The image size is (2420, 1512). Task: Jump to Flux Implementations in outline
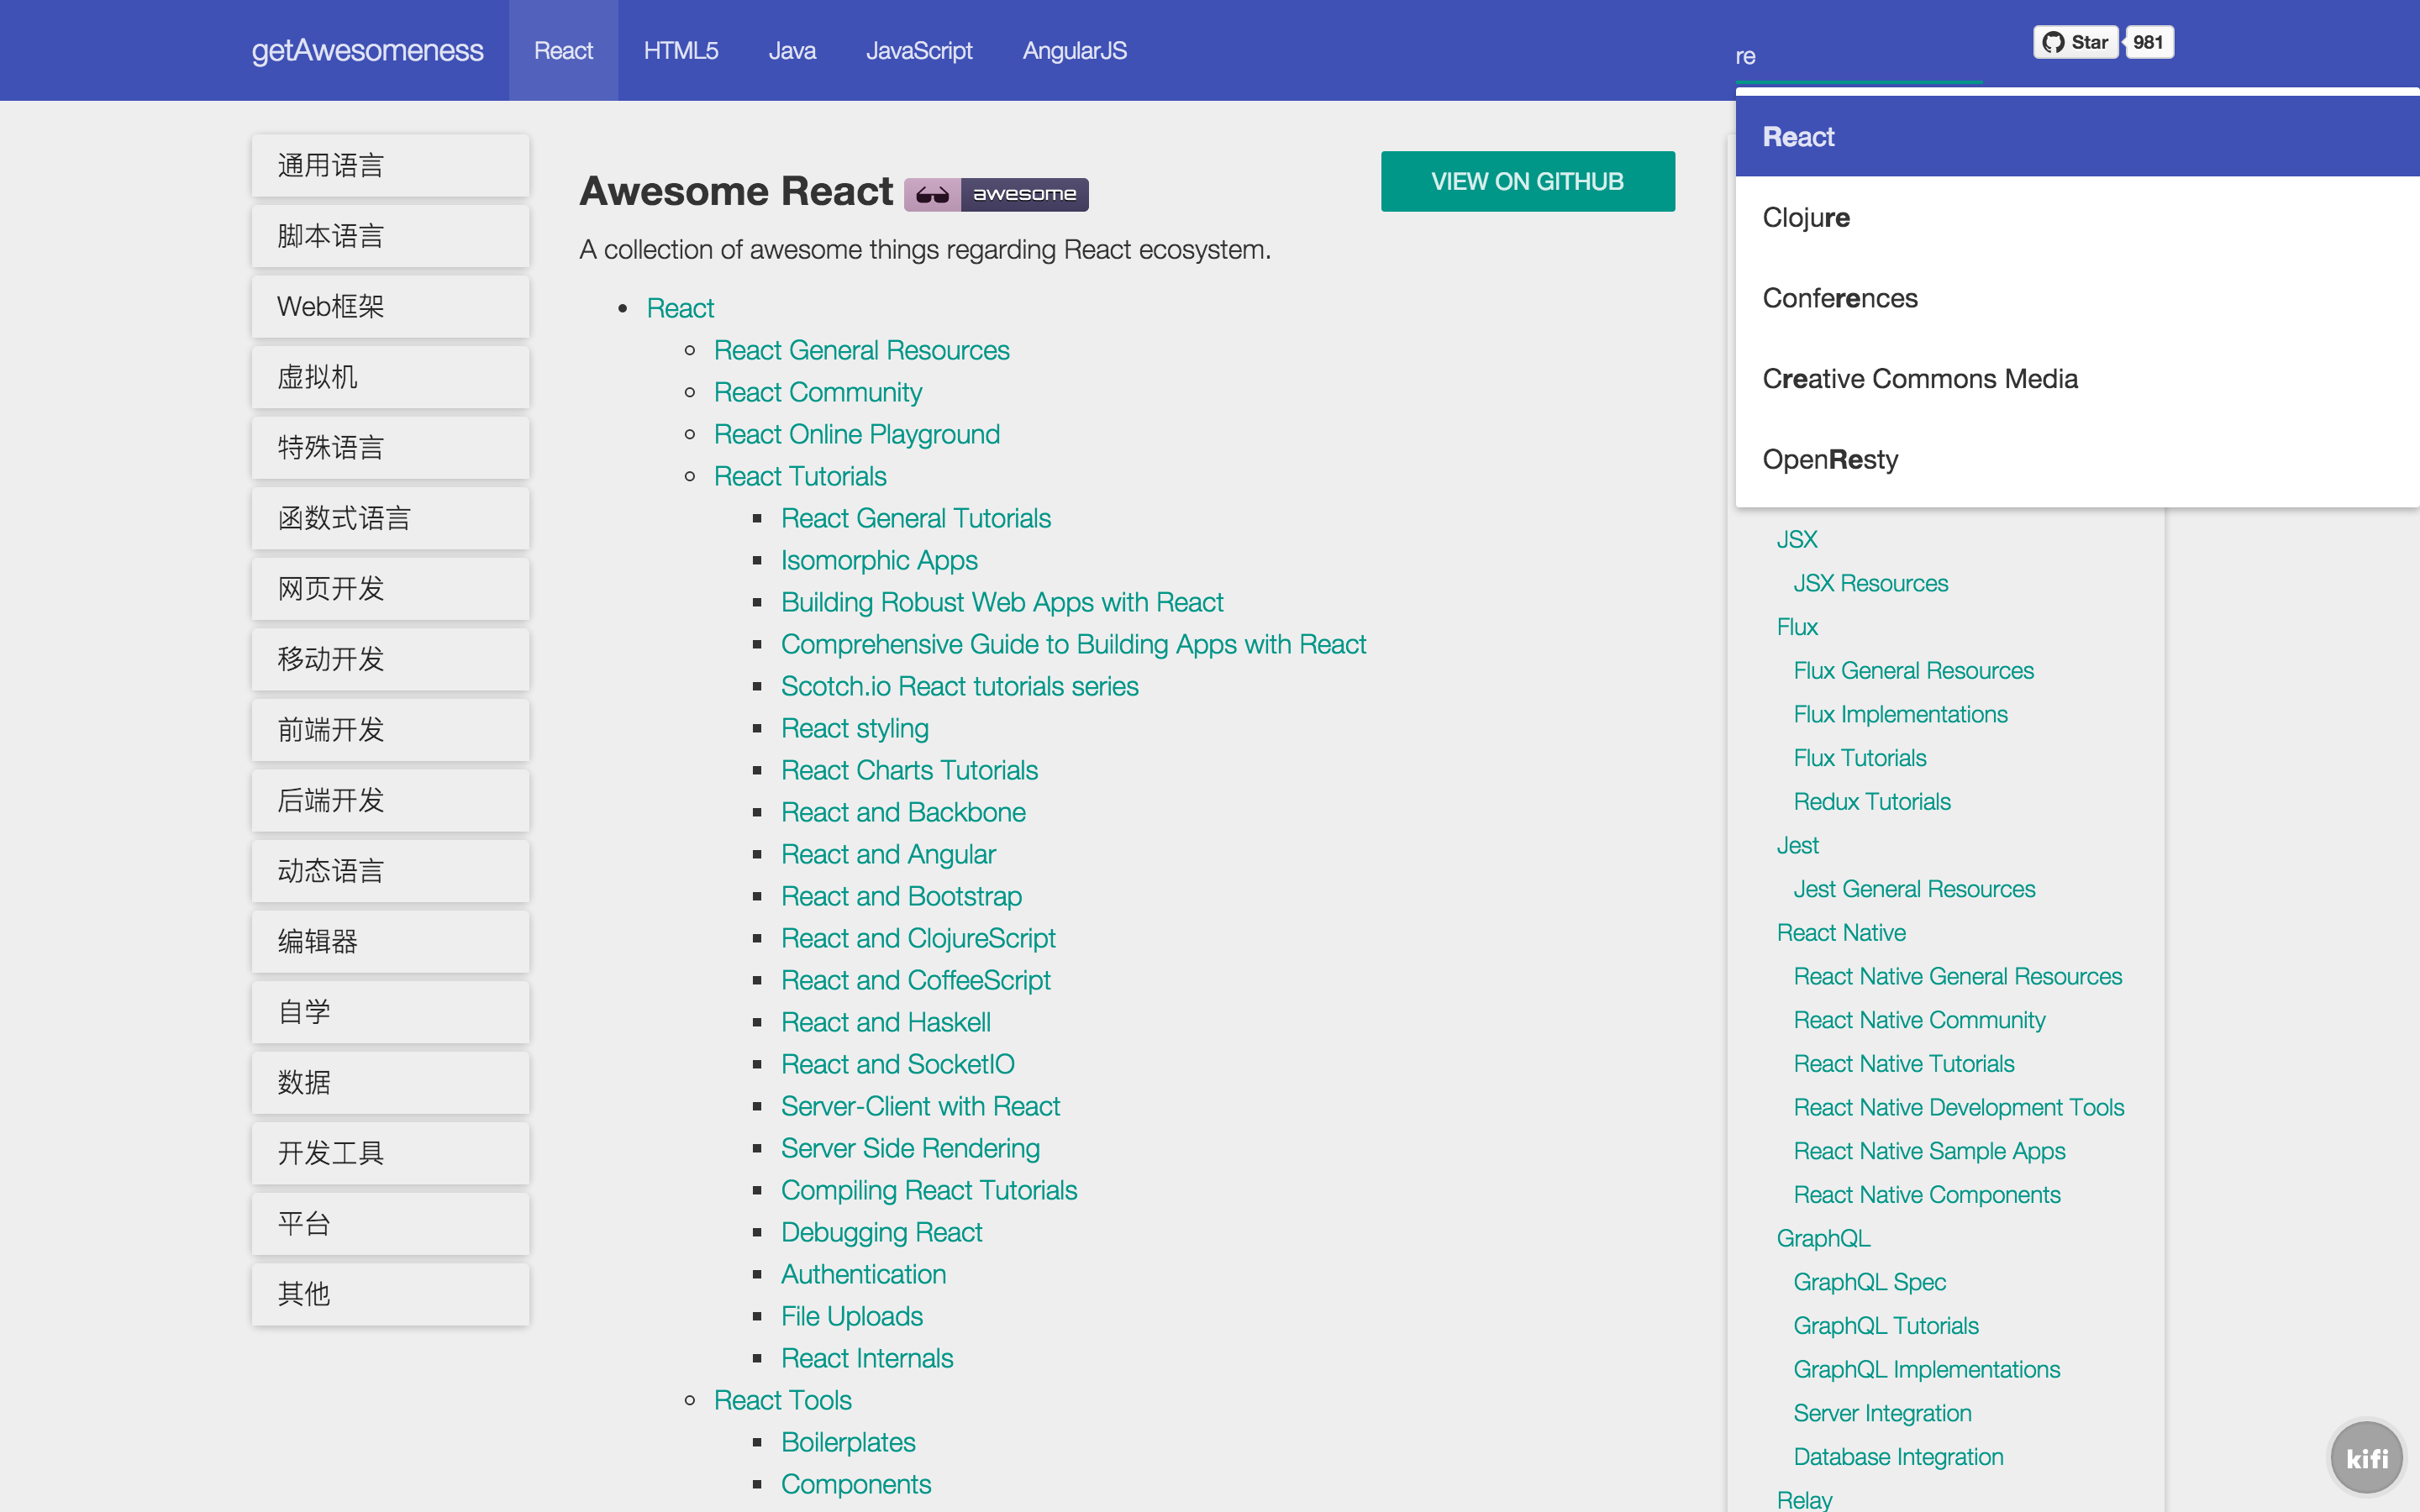1900,714
